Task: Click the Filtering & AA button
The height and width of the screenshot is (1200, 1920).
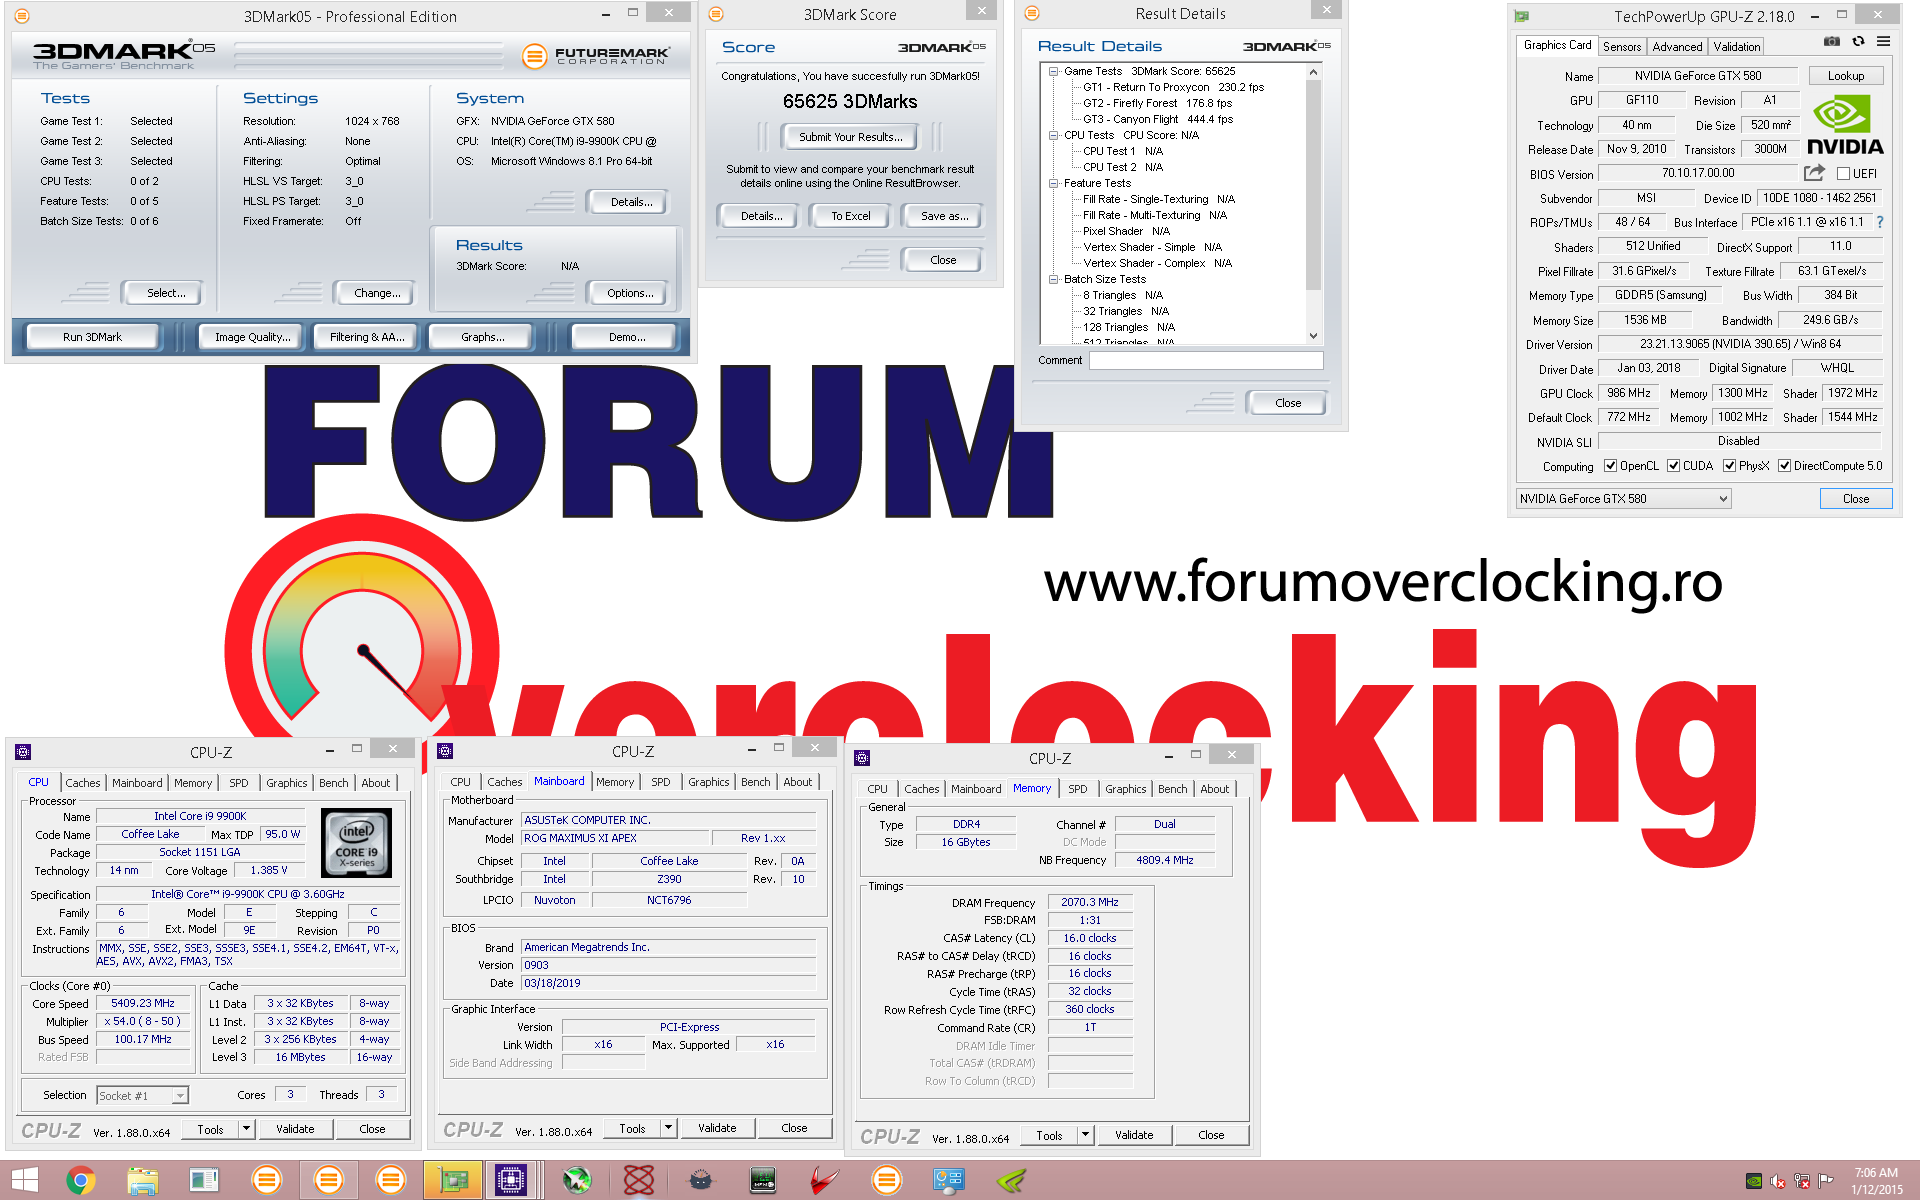Action: [x=367, y=337]
